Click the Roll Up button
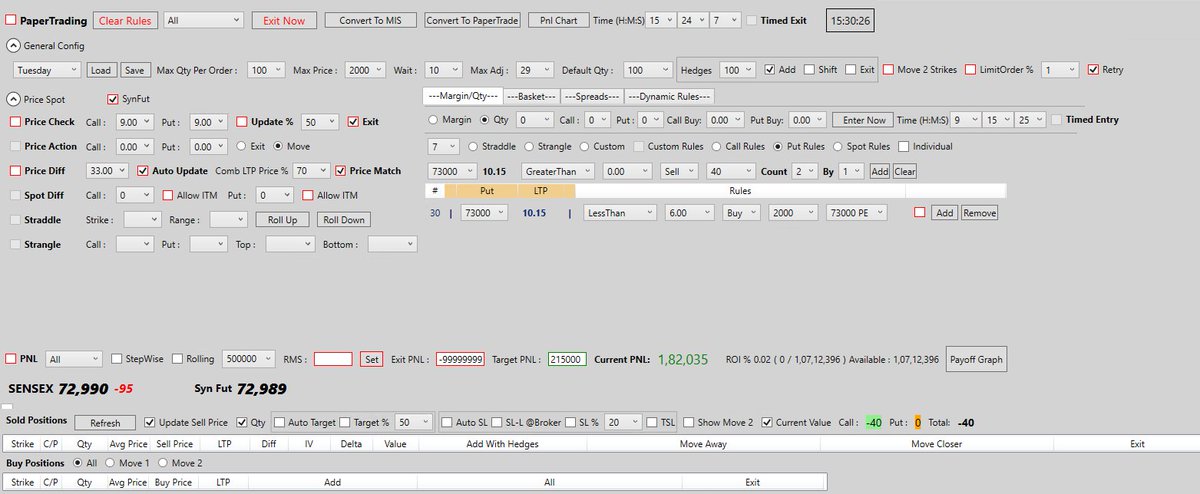This screenshot has width=1200, height=494. coord(283,220)
